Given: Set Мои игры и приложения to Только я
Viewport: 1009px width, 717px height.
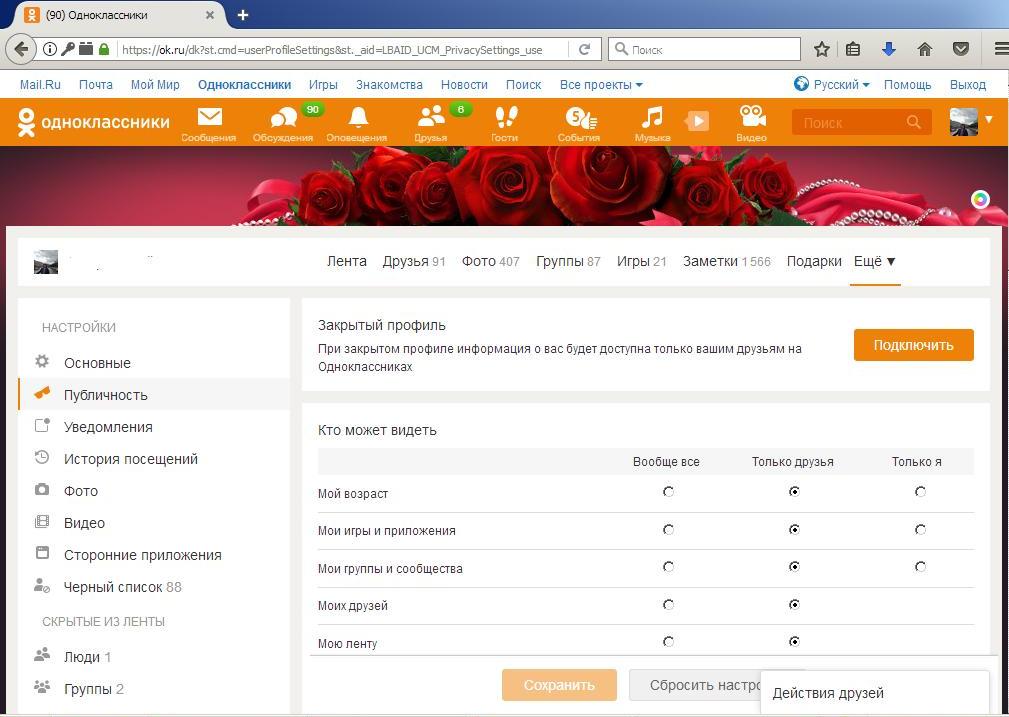Looking at the screenshot, I should tap(920, 530).
